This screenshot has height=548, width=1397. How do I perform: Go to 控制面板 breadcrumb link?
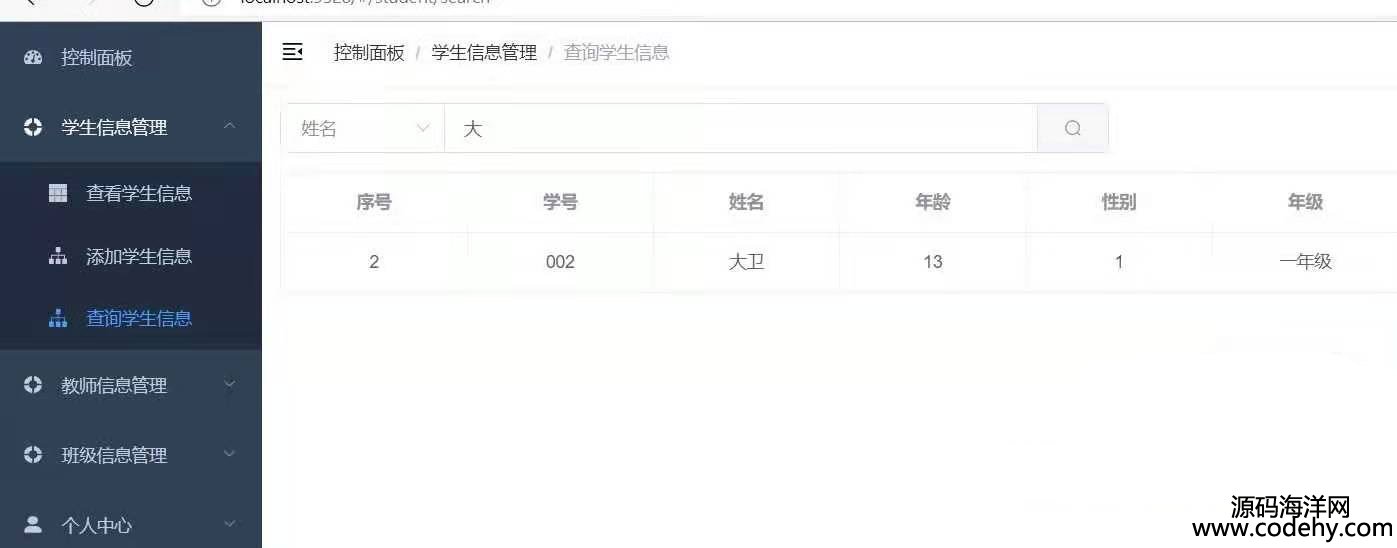(369, 52)
